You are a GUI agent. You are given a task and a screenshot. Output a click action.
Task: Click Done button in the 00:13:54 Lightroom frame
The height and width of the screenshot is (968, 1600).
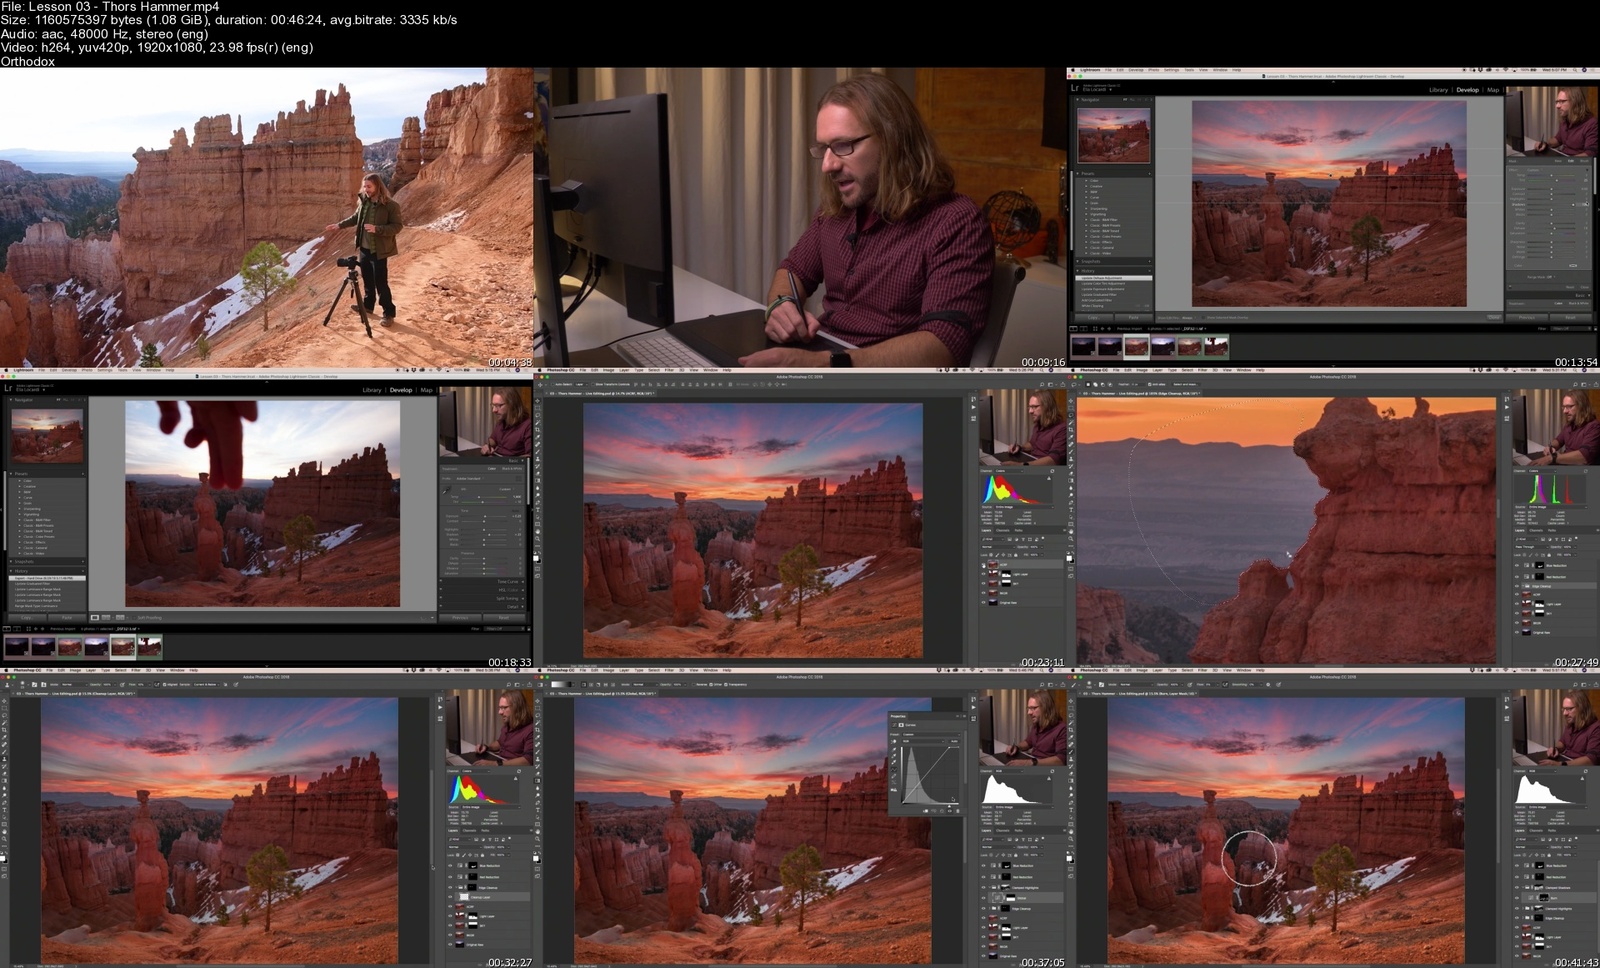tap(1494, 317)
